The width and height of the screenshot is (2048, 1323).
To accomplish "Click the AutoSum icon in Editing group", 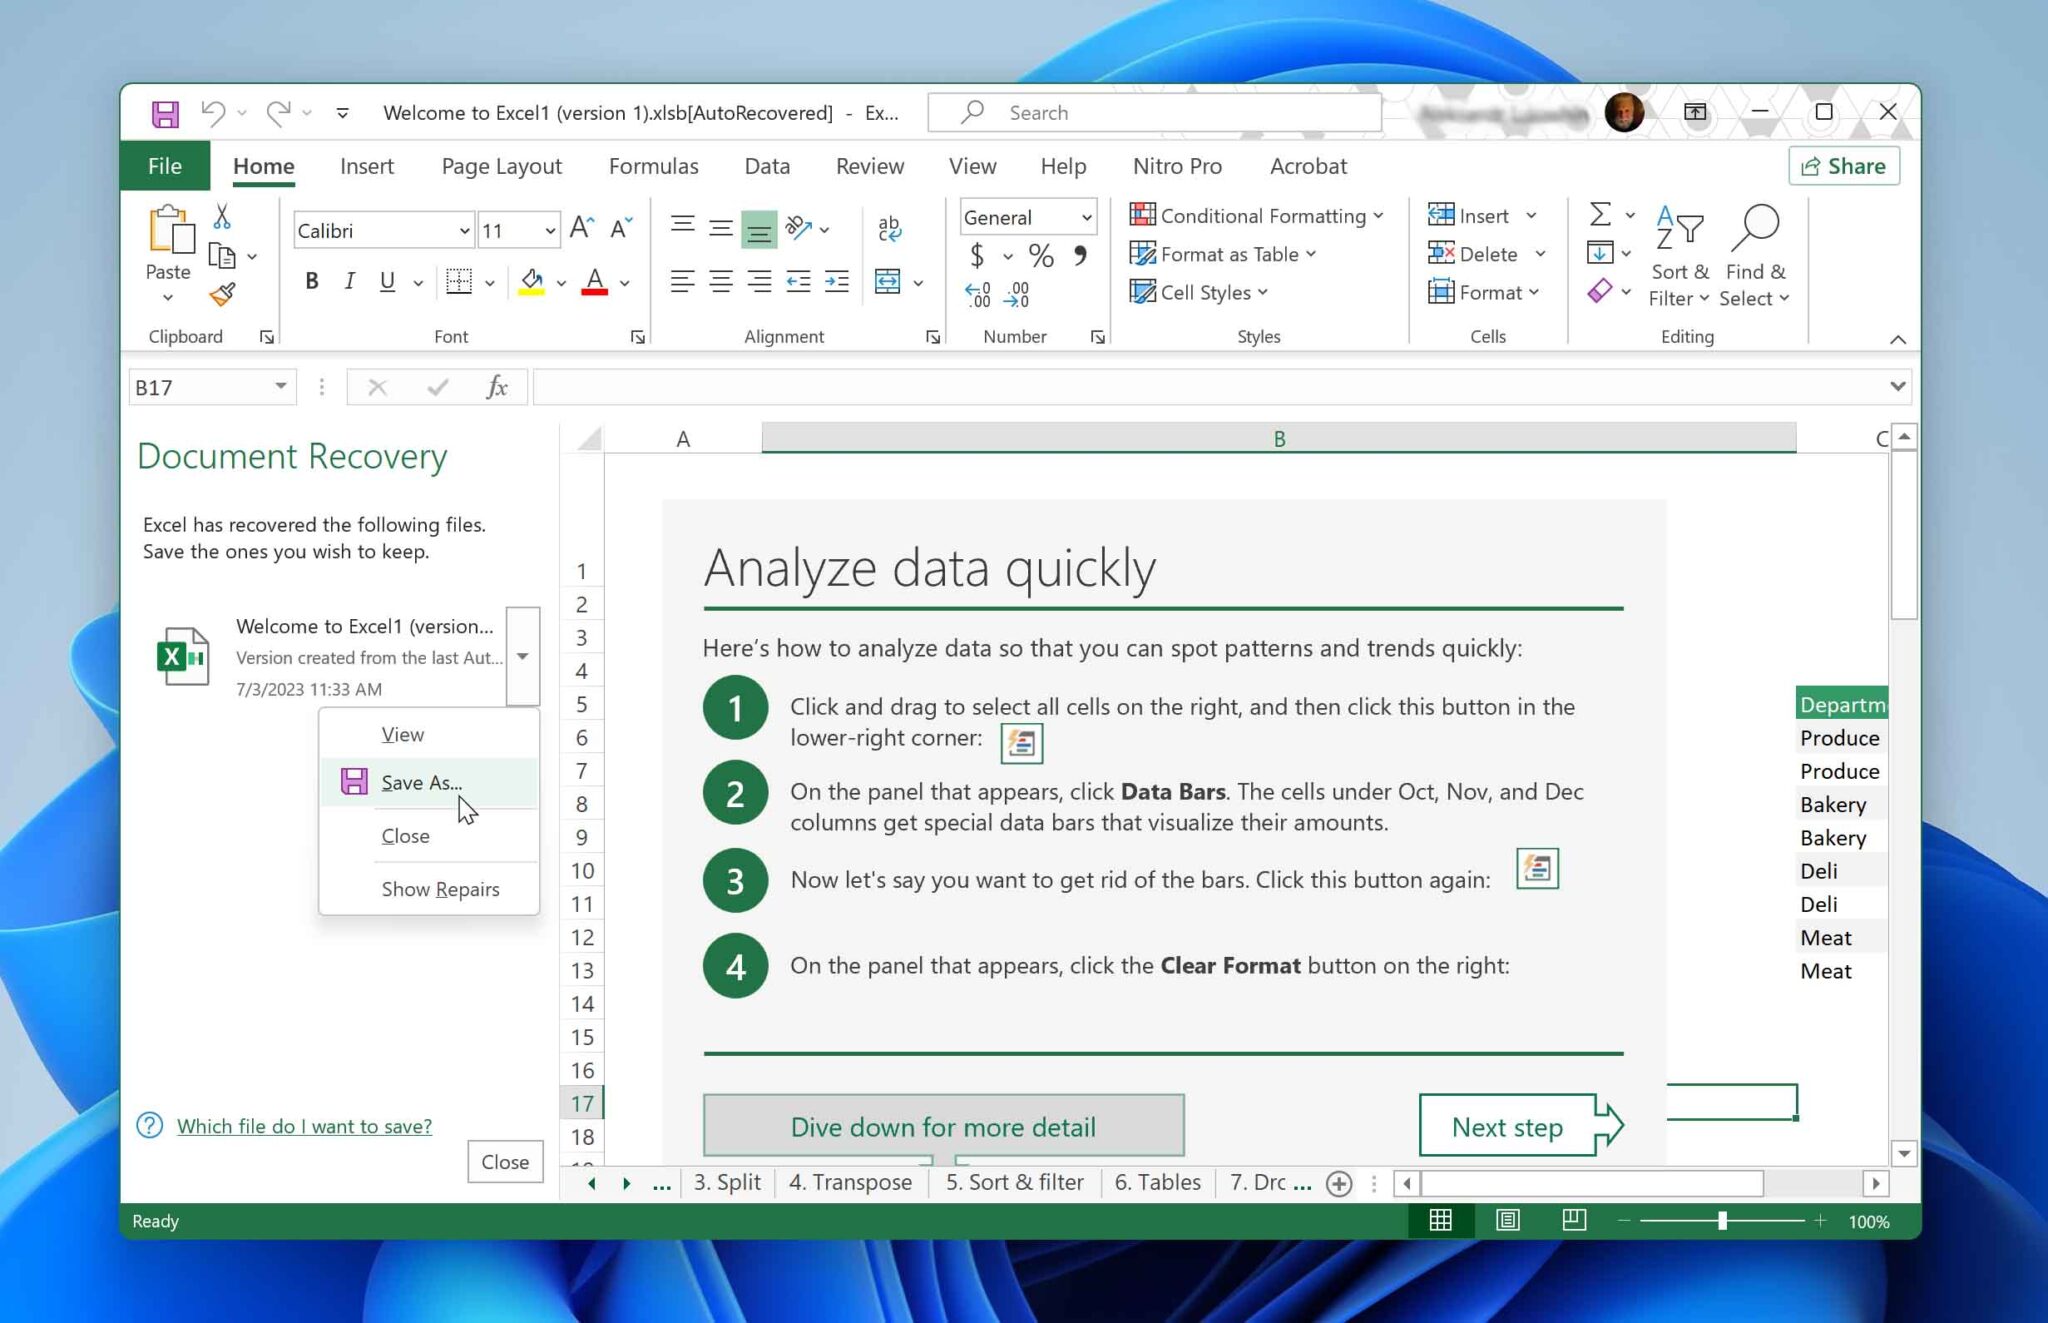I will [1600, 214].
